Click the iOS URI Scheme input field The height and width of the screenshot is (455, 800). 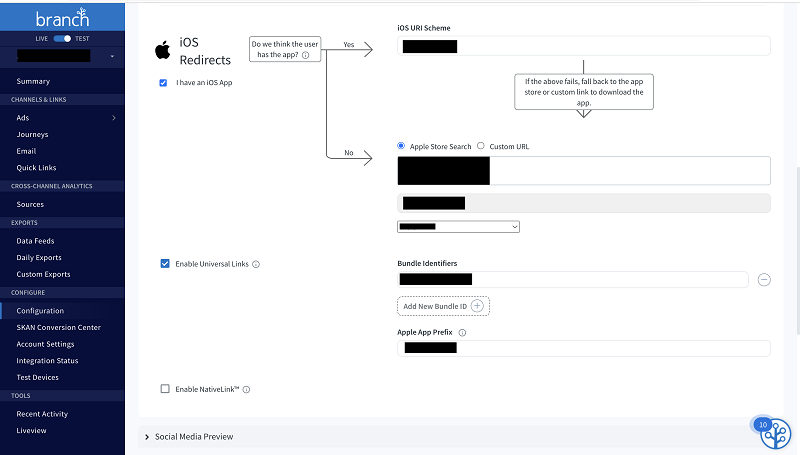(x=584, y=46)
